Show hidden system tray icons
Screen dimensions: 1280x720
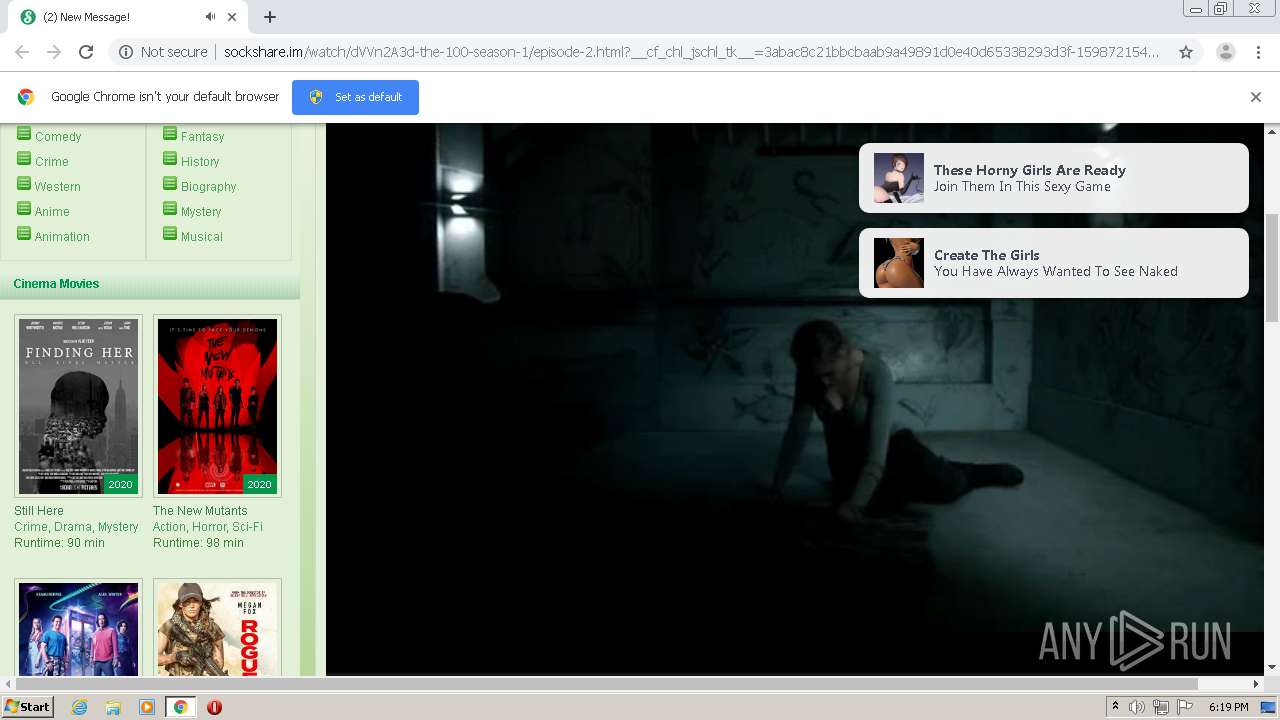click(x=1115, y=707)
